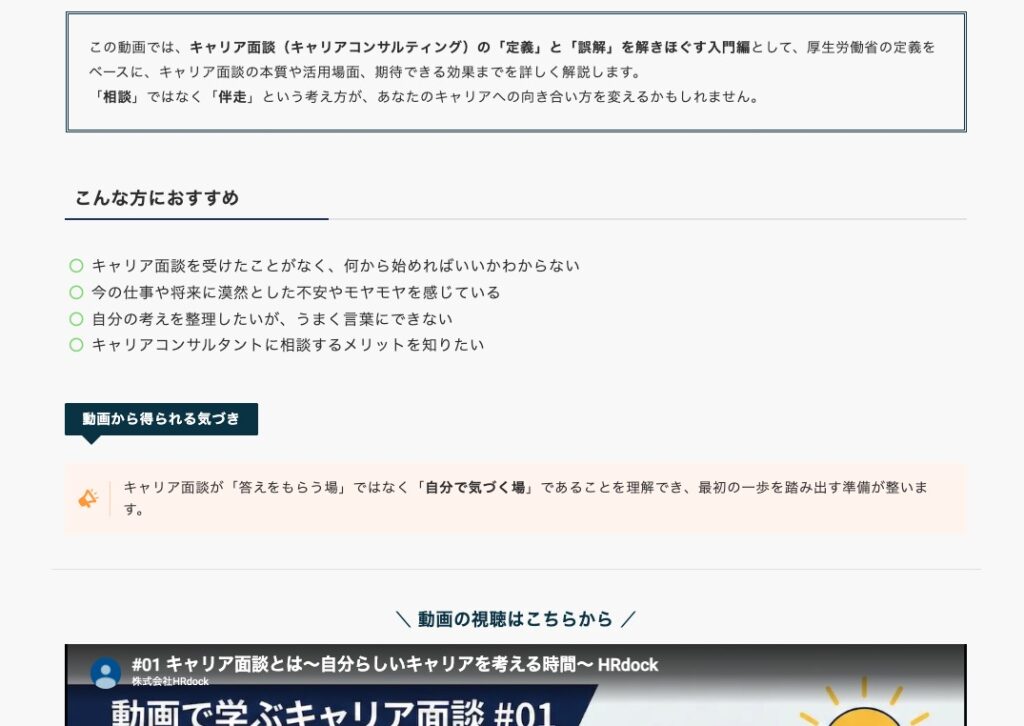Screen dimensions: 1024x726
Task: Click the 動画の視聴はこちらから heading
Action: pyautogui.click(x=515, y=619)
